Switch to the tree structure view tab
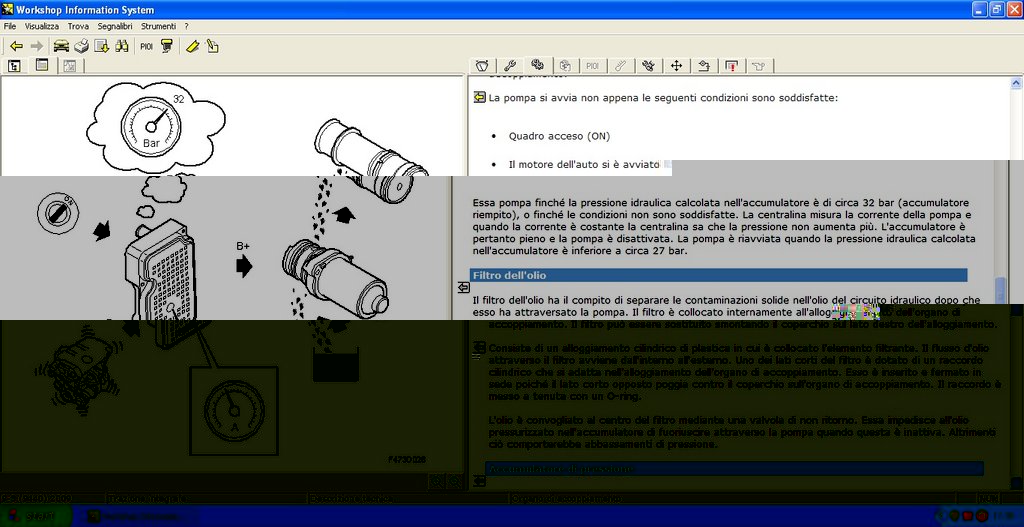 (14, 65)
